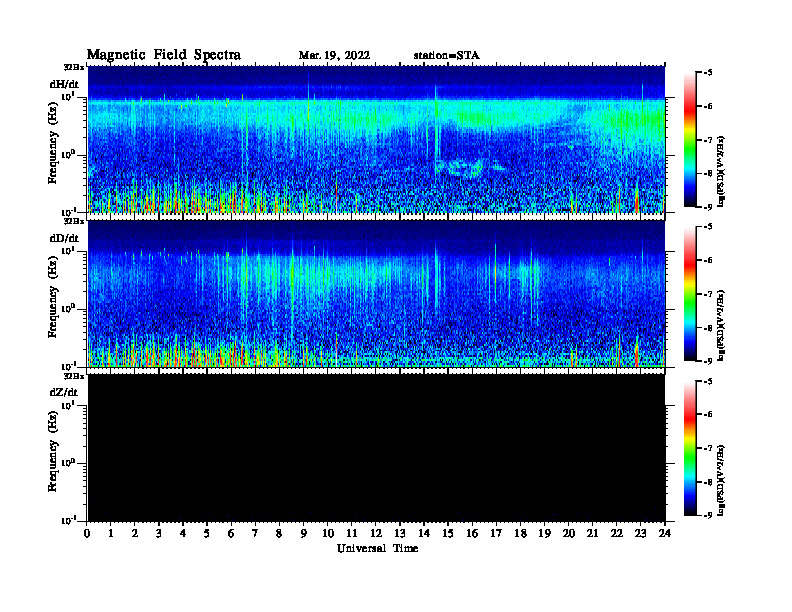Click hour tick label 18 on time axis
Viewport: 792px width, 612px height.
coord(520,534)
